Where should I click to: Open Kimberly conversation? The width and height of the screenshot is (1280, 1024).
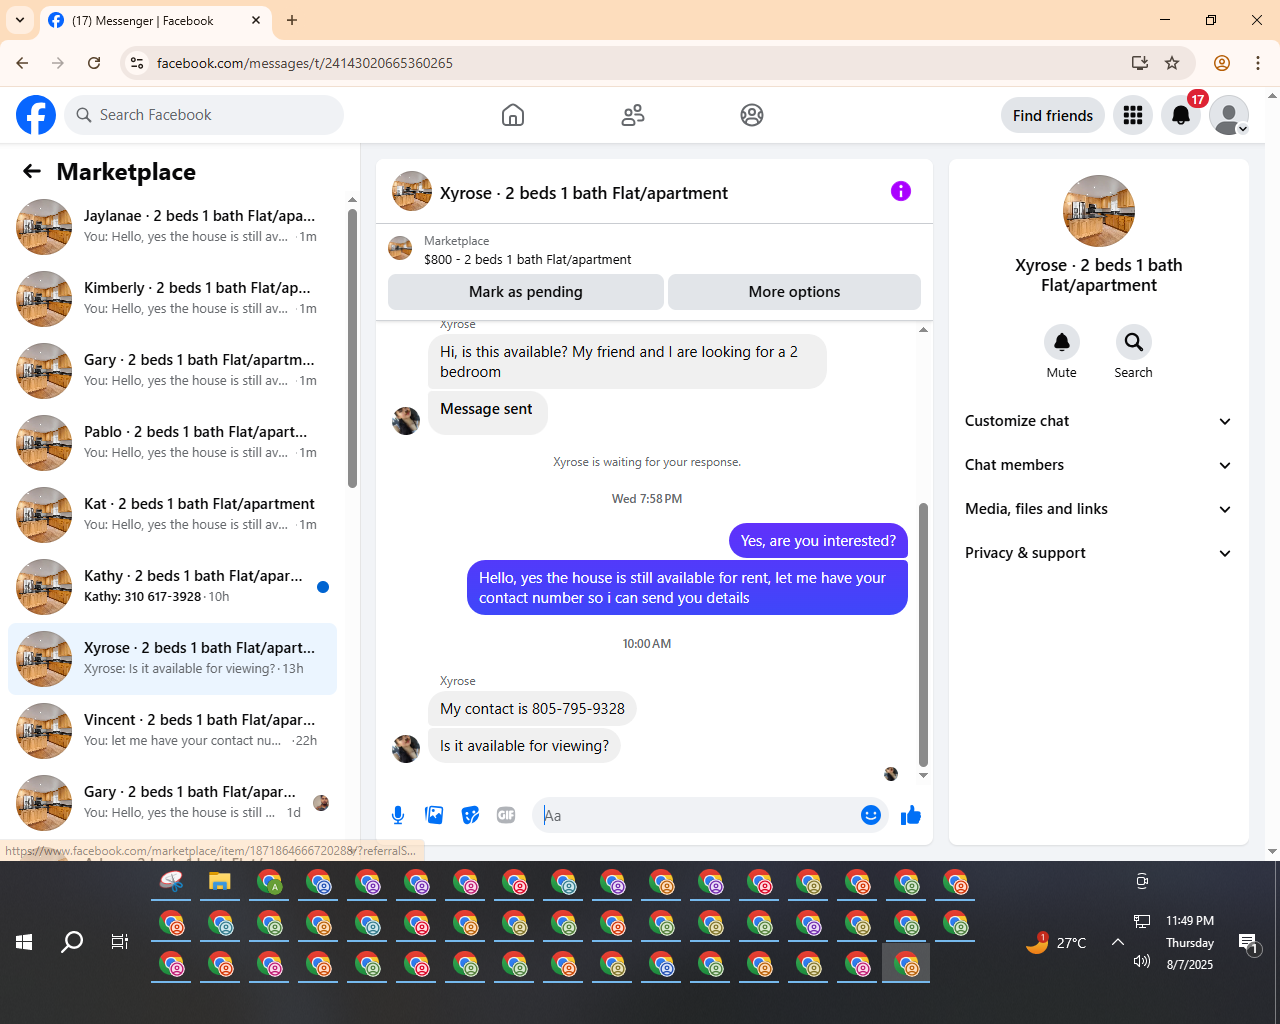click(x=172, y=299)
